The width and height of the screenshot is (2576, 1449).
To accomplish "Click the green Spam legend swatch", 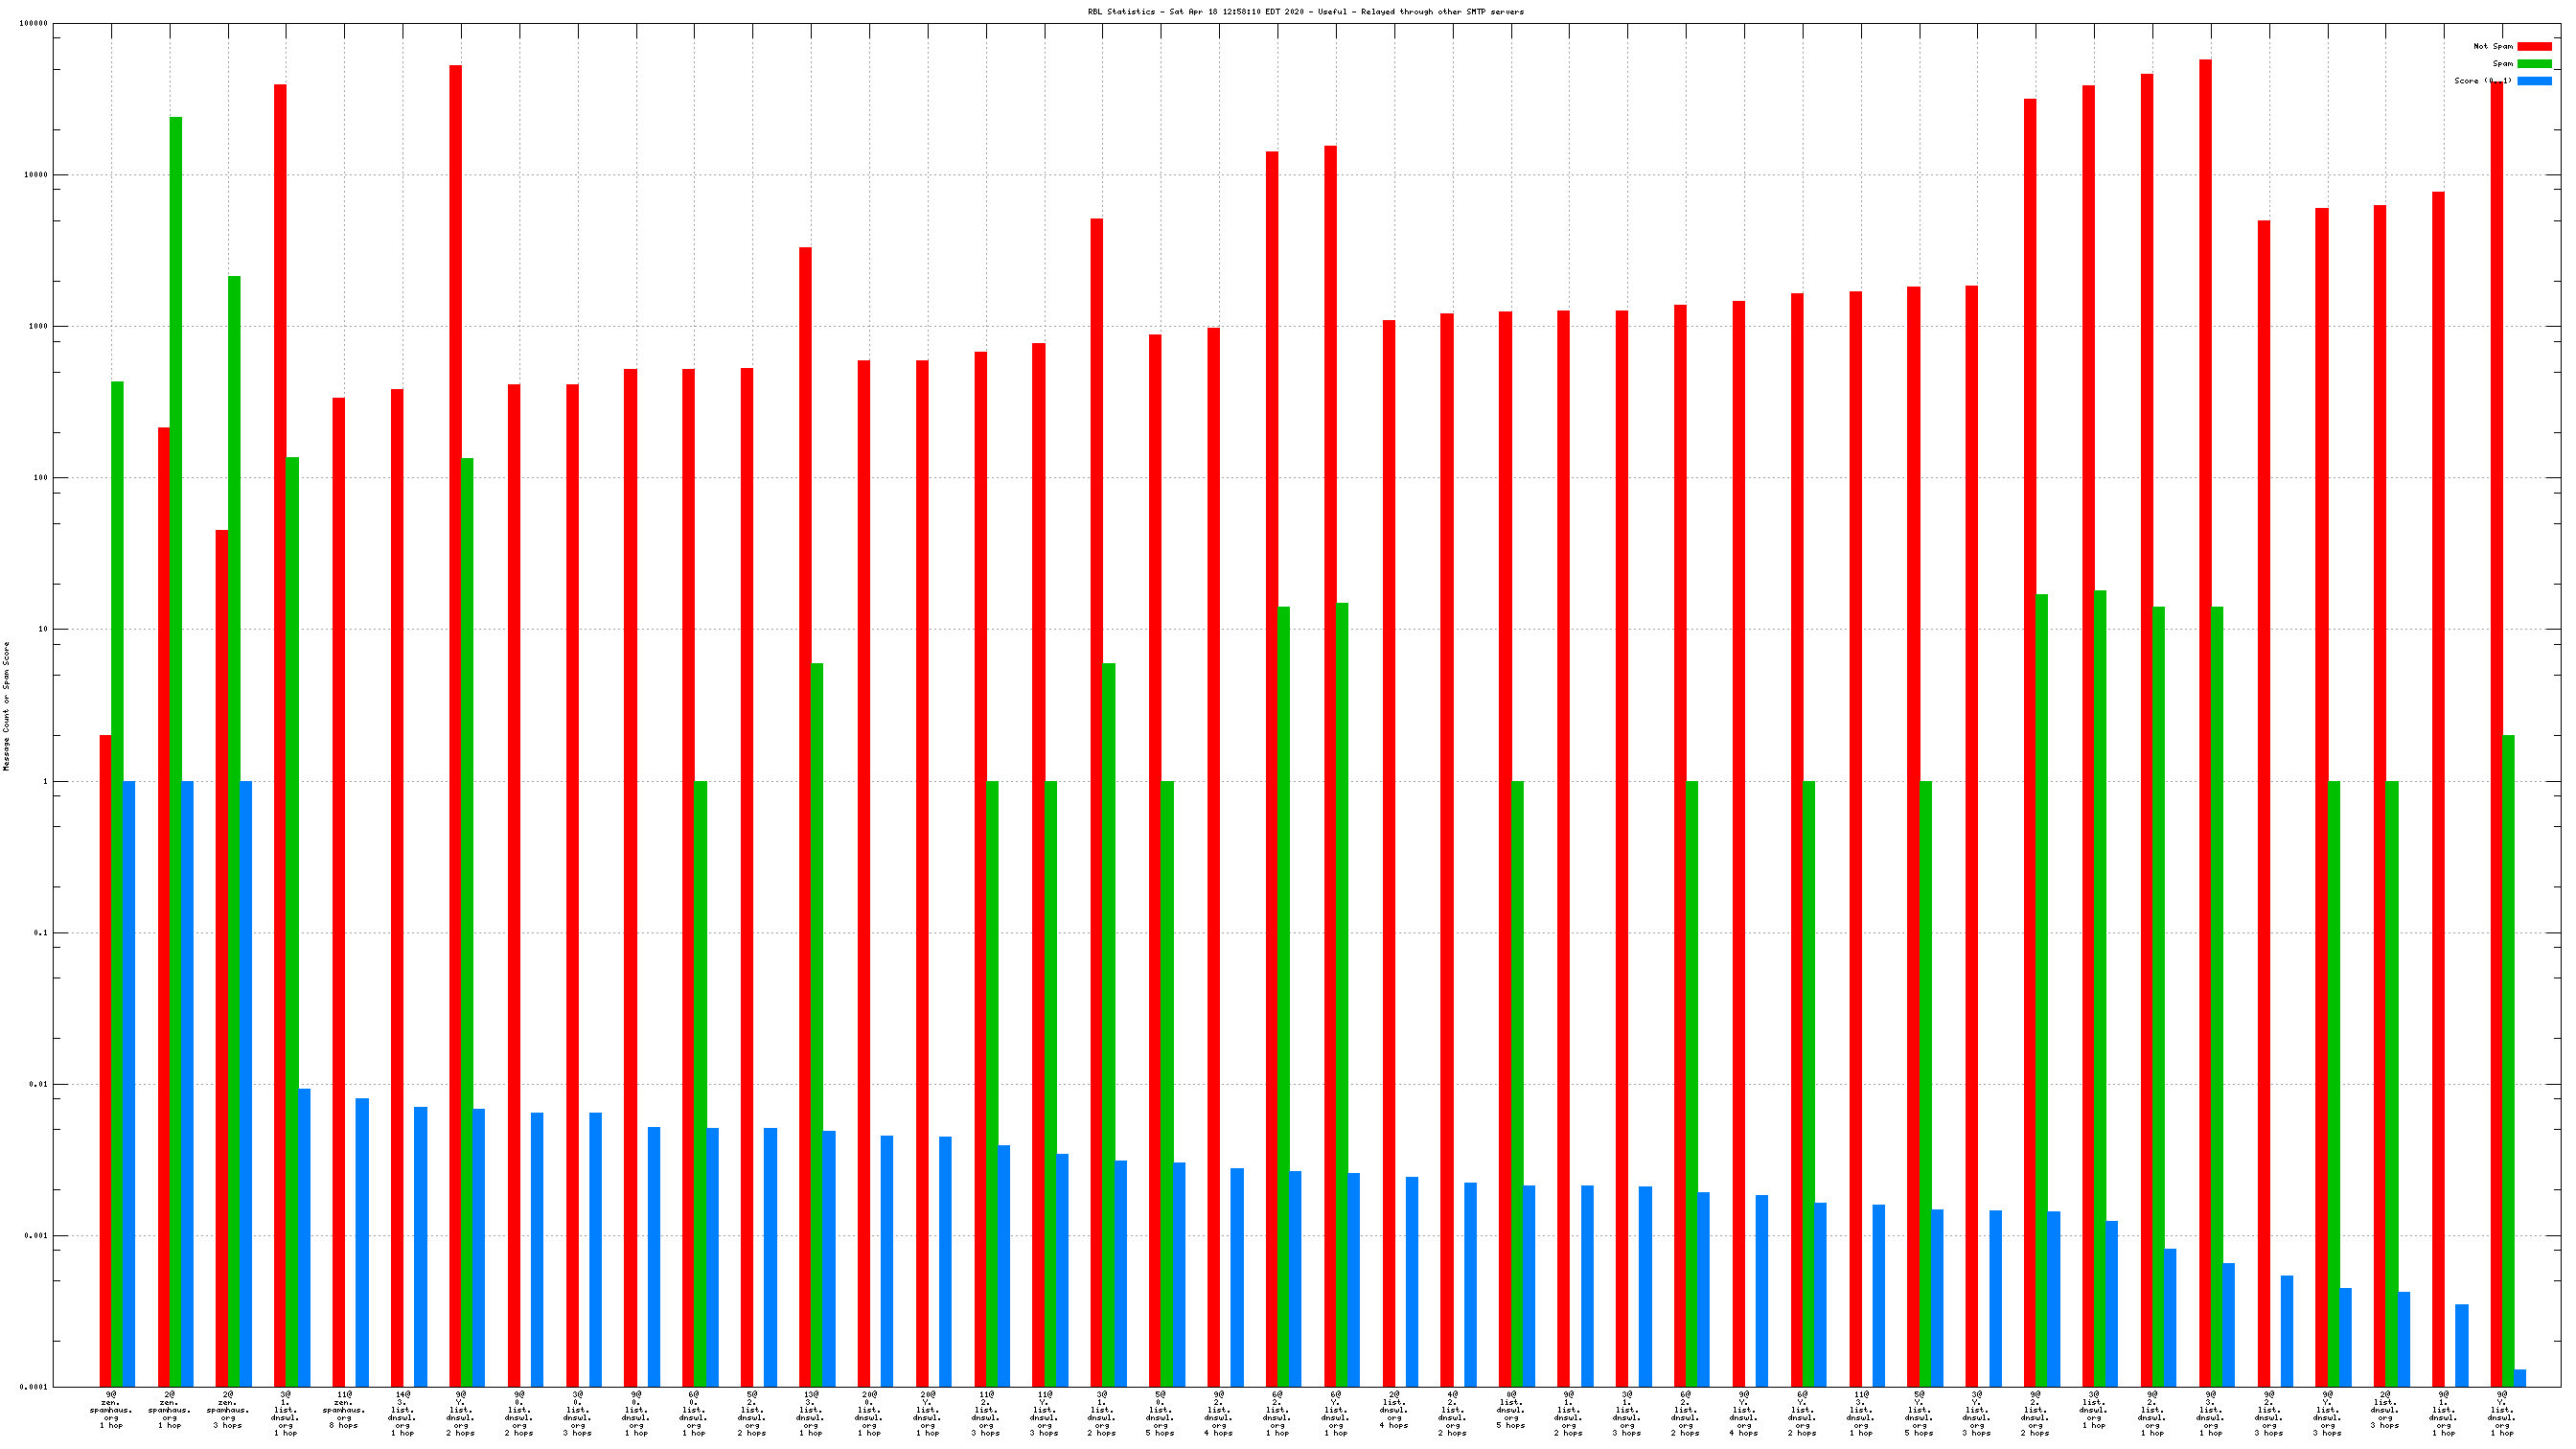I will point(2534,63).
